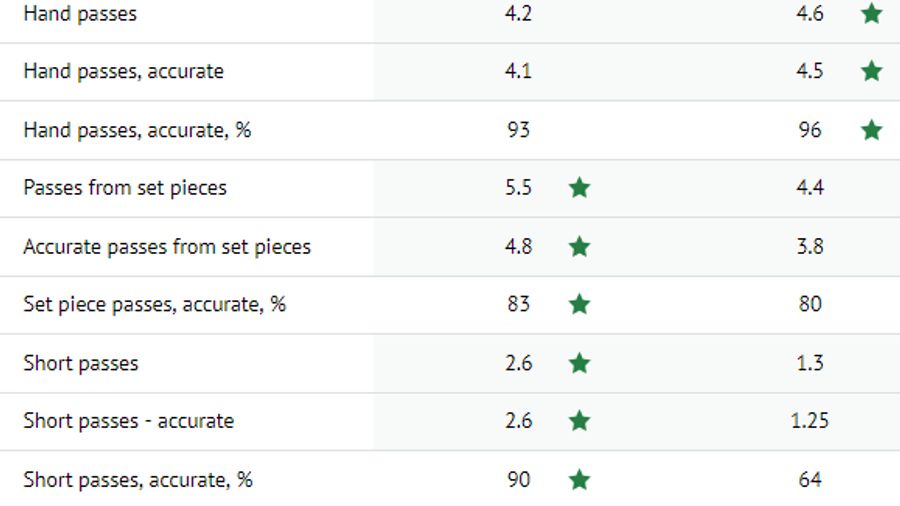Select Accurate passes from set pieces label
Viewport: 900px width, 506px height.
pyautogui.click(x=167, y=246)
